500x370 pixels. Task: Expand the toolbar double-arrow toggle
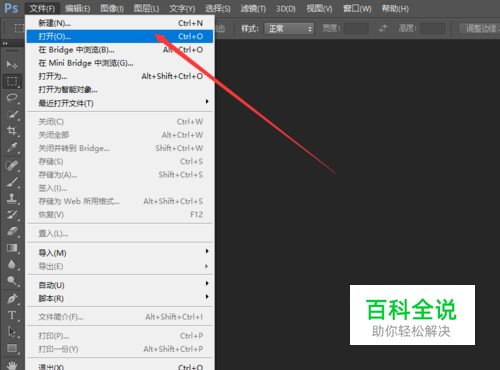click(x=5, y=43)
